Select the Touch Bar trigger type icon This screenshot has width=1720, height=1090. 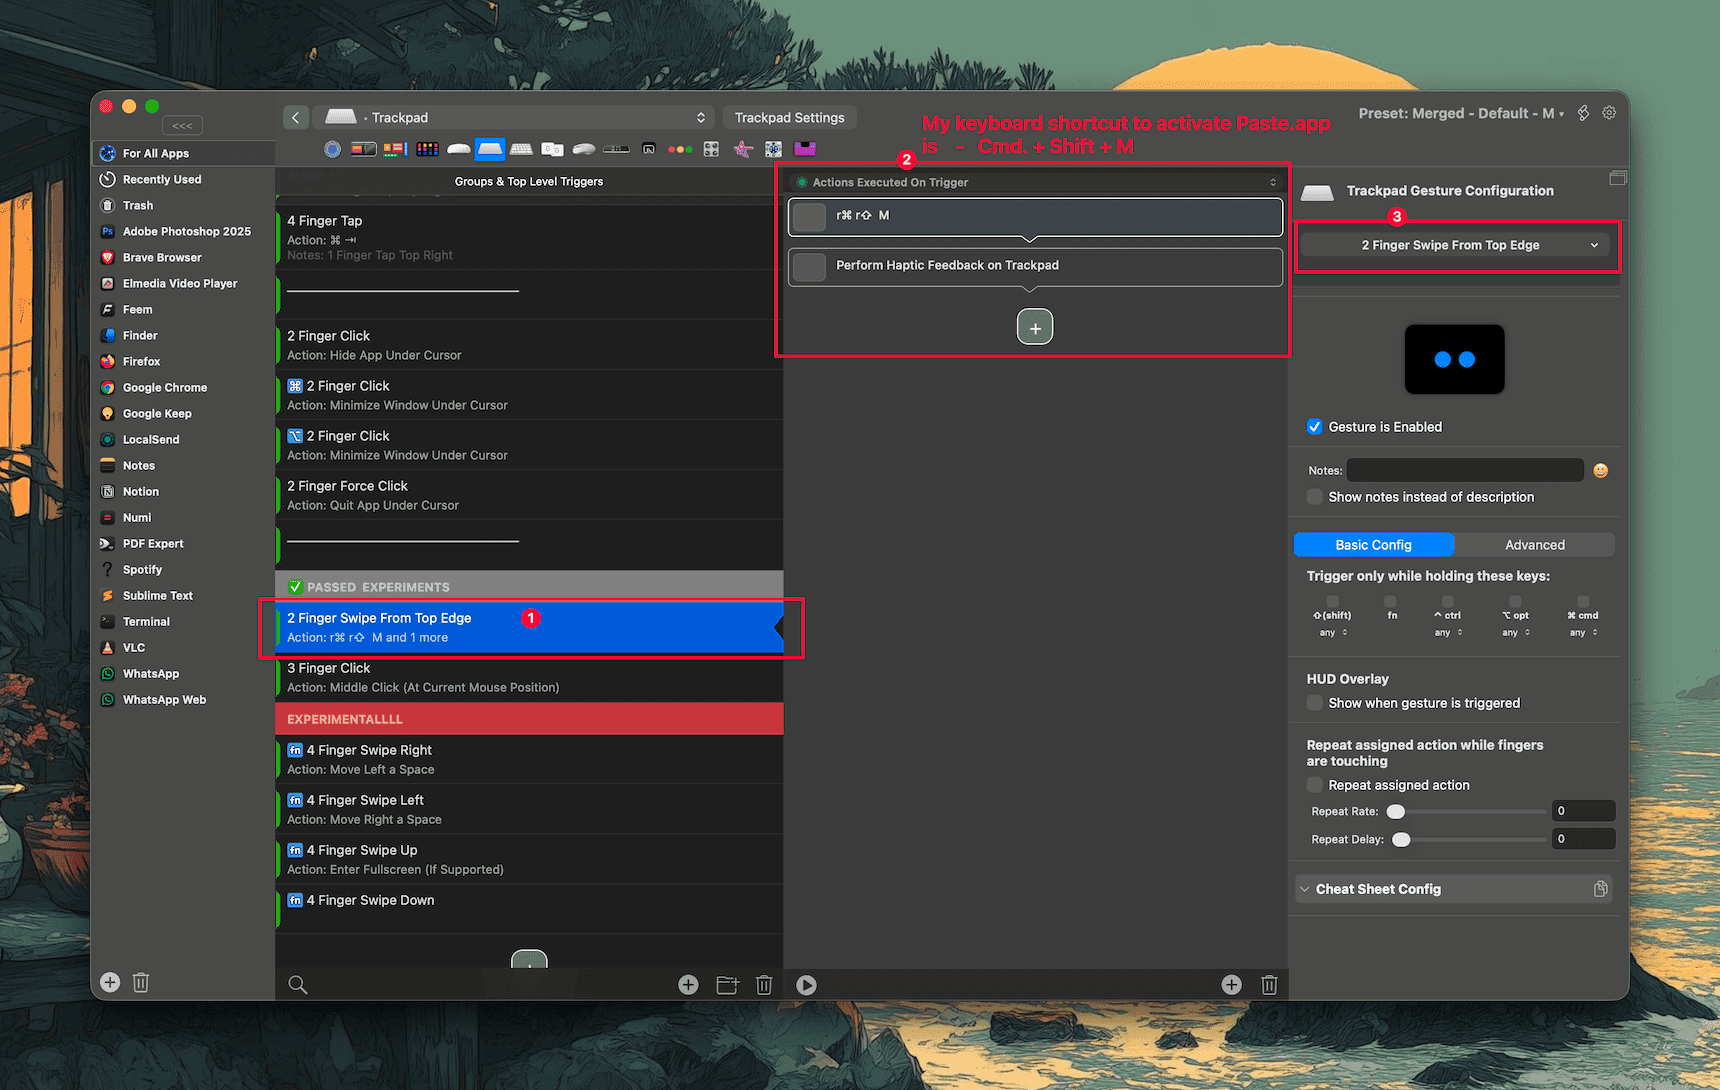tap(364, 149)
